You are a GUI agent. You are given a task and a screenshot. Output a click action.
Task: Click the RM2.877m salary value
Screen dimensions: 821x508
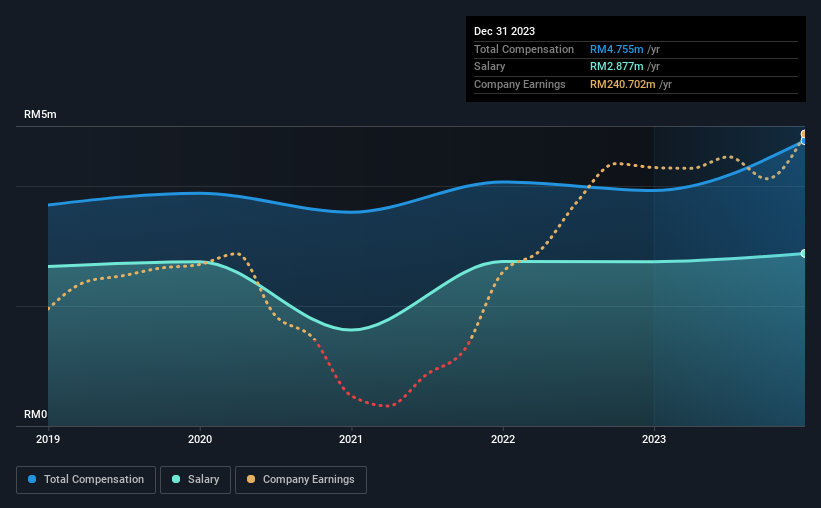tap(617, 67)
